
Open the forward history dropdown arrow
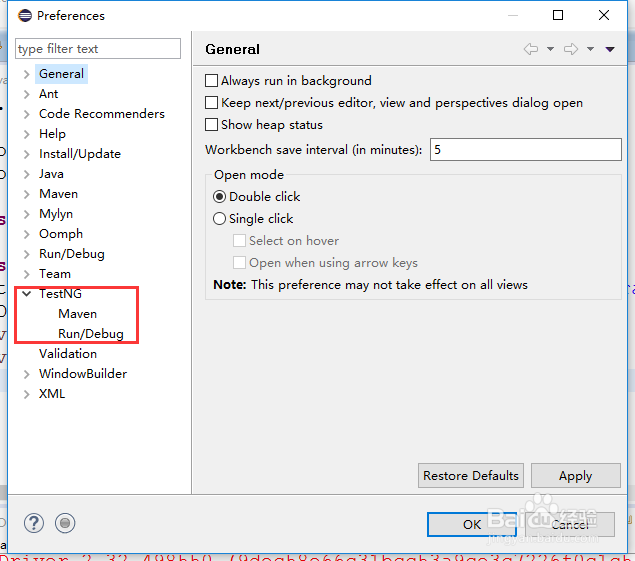point(590,49)
